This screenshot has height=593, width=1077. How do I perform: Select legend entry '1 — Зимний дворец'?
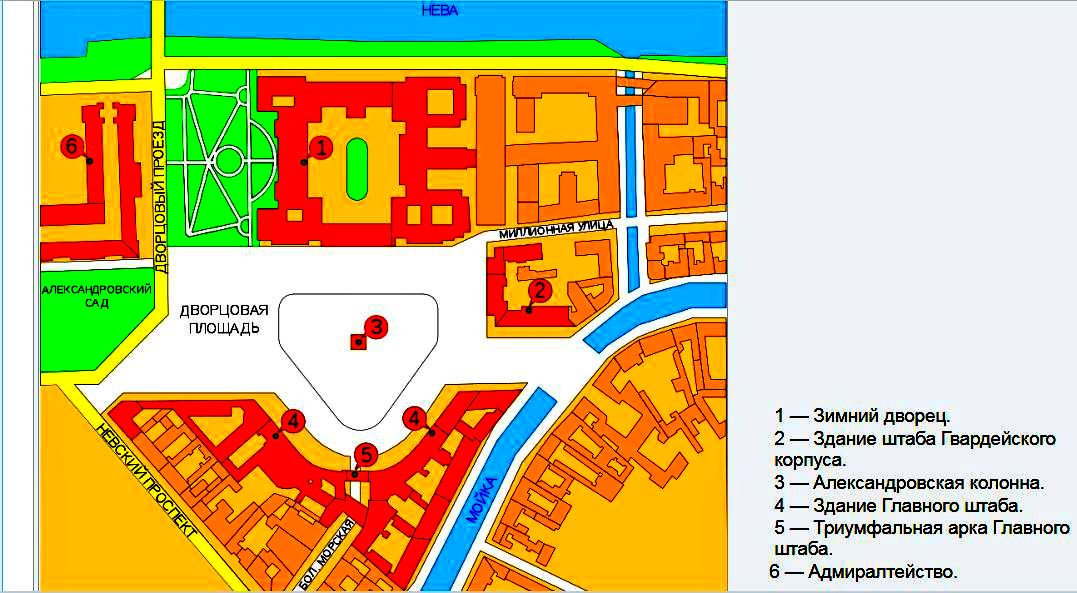[863, 416]
